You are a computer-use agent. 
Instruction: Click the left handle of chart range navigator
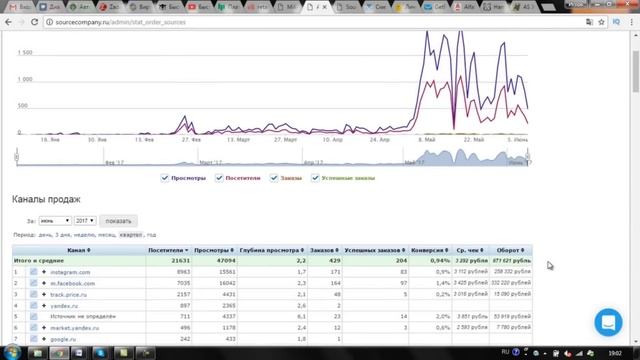(x=17, y=157)
